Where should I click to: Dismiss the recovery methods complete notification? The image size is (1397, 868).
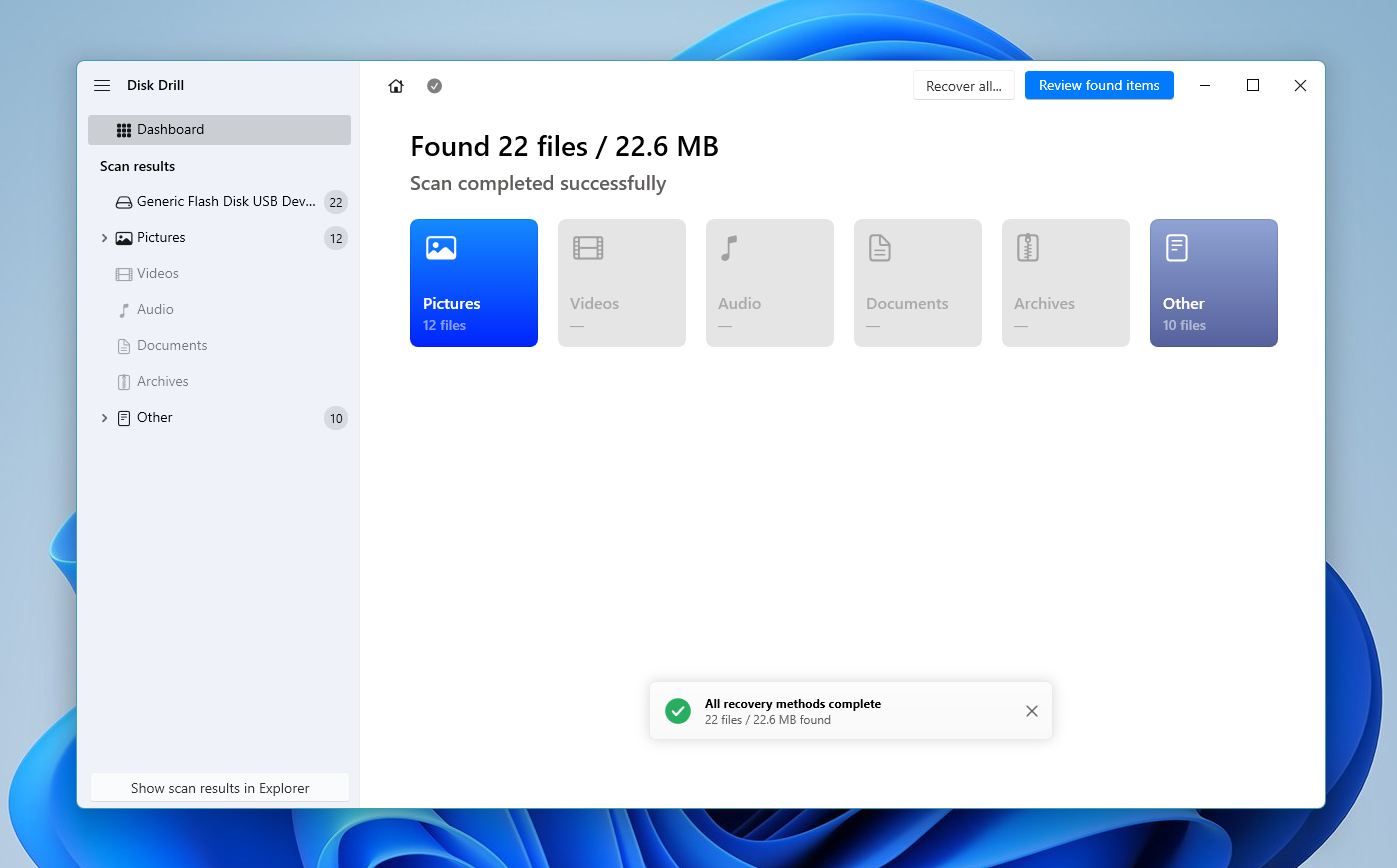(1032, 711)
